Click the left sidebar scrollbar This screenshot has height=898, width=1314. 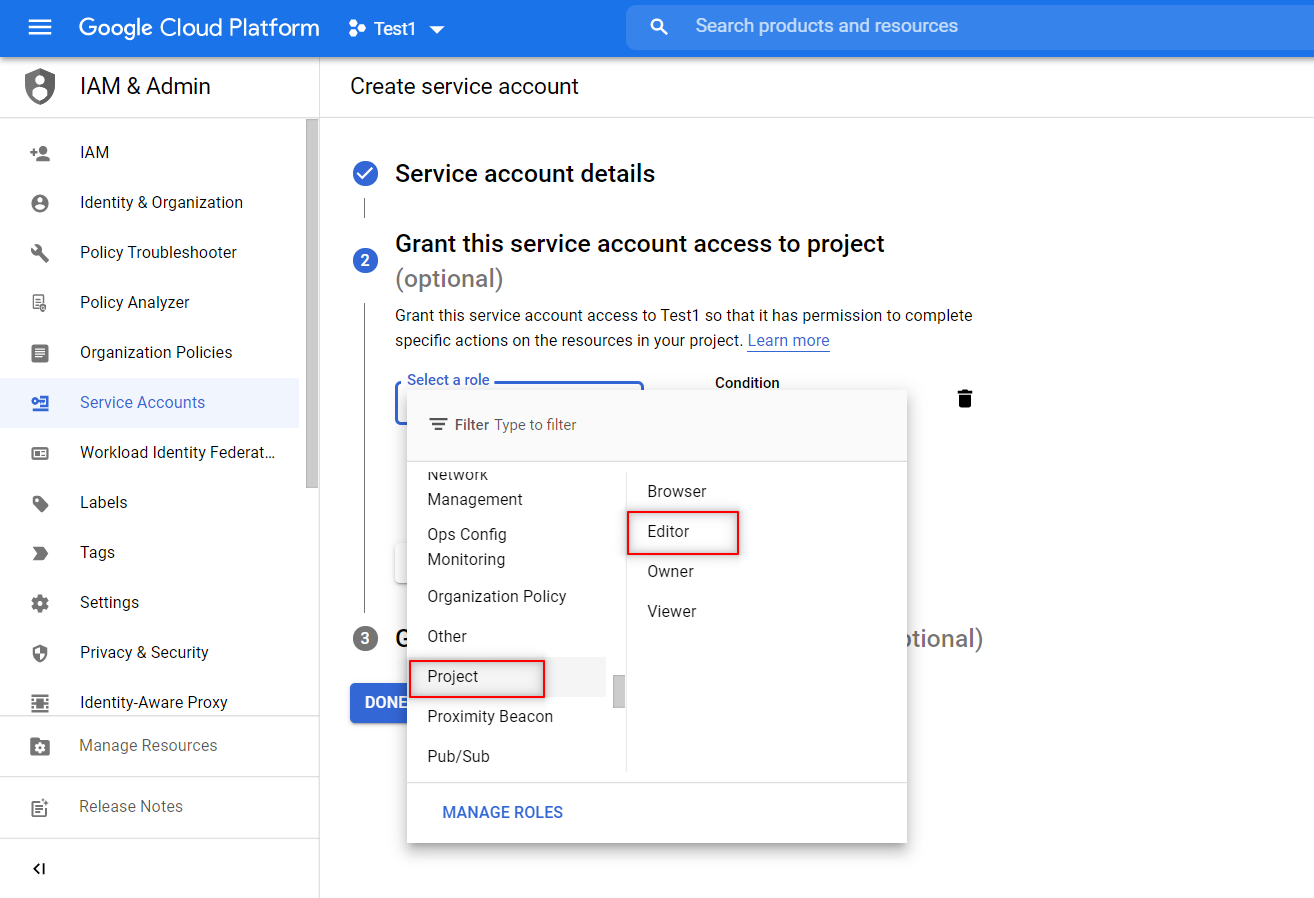312,303
